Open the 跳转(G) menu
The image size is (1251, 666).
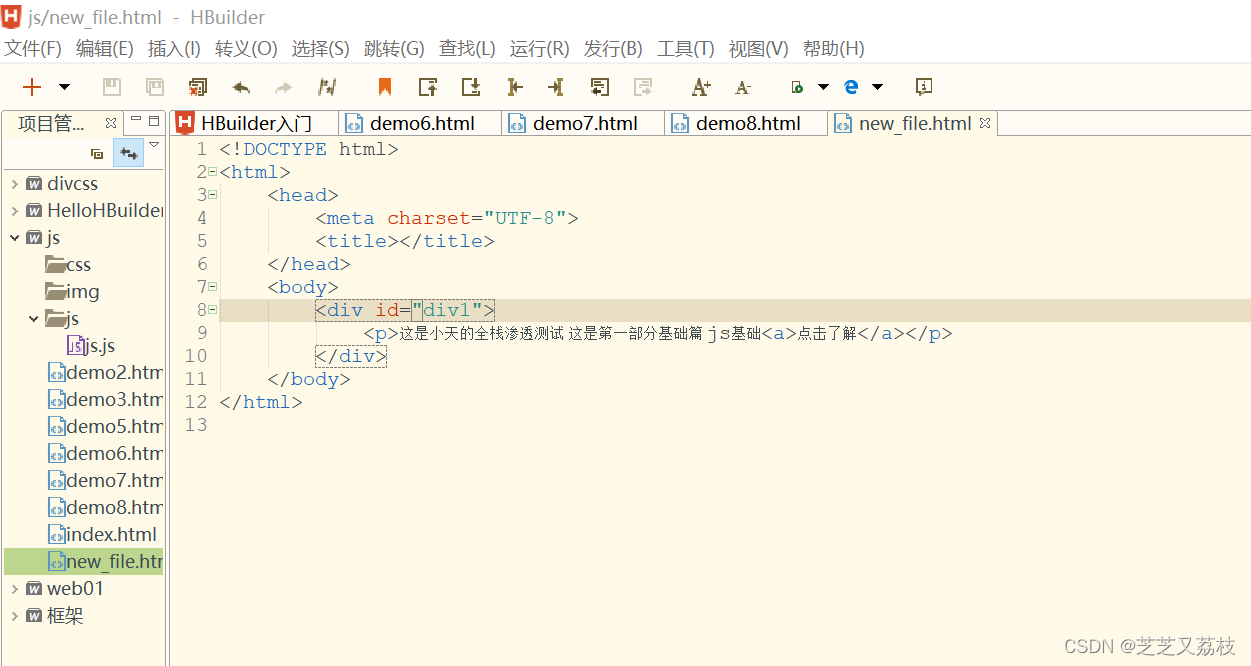(394, 49)
